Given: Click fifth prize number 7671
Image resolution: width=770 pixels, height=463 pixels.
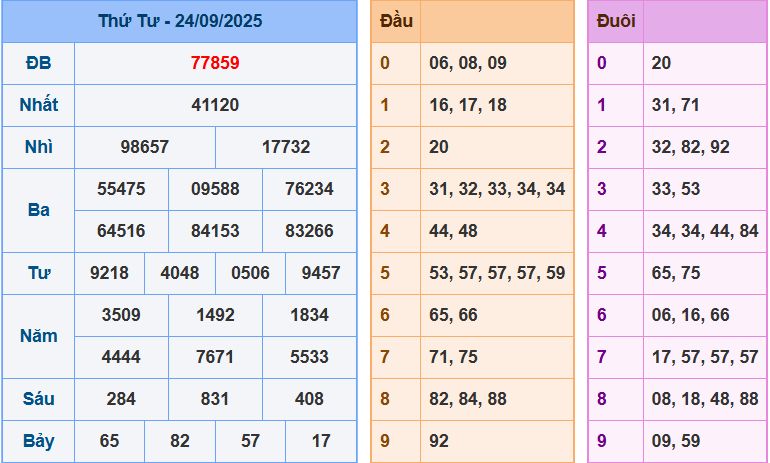Looking at the screenshot, I should tap(215, 357).
